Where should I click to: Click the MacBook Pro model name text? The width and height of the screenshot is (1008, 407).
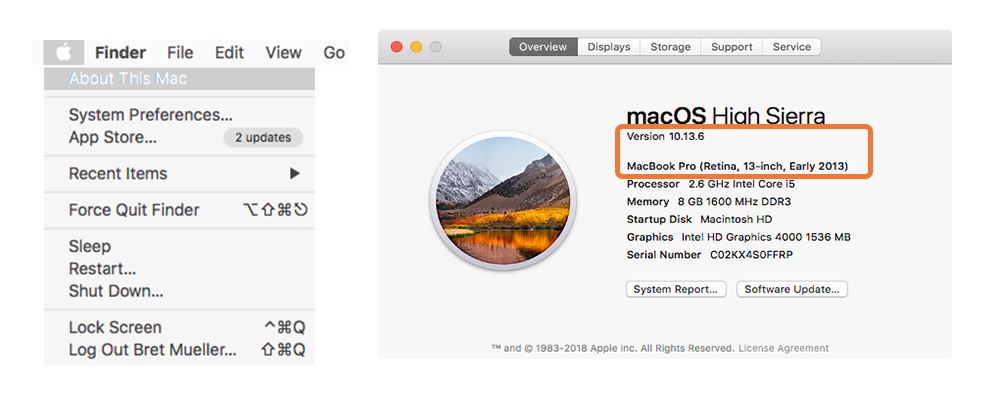coord(737,167)
